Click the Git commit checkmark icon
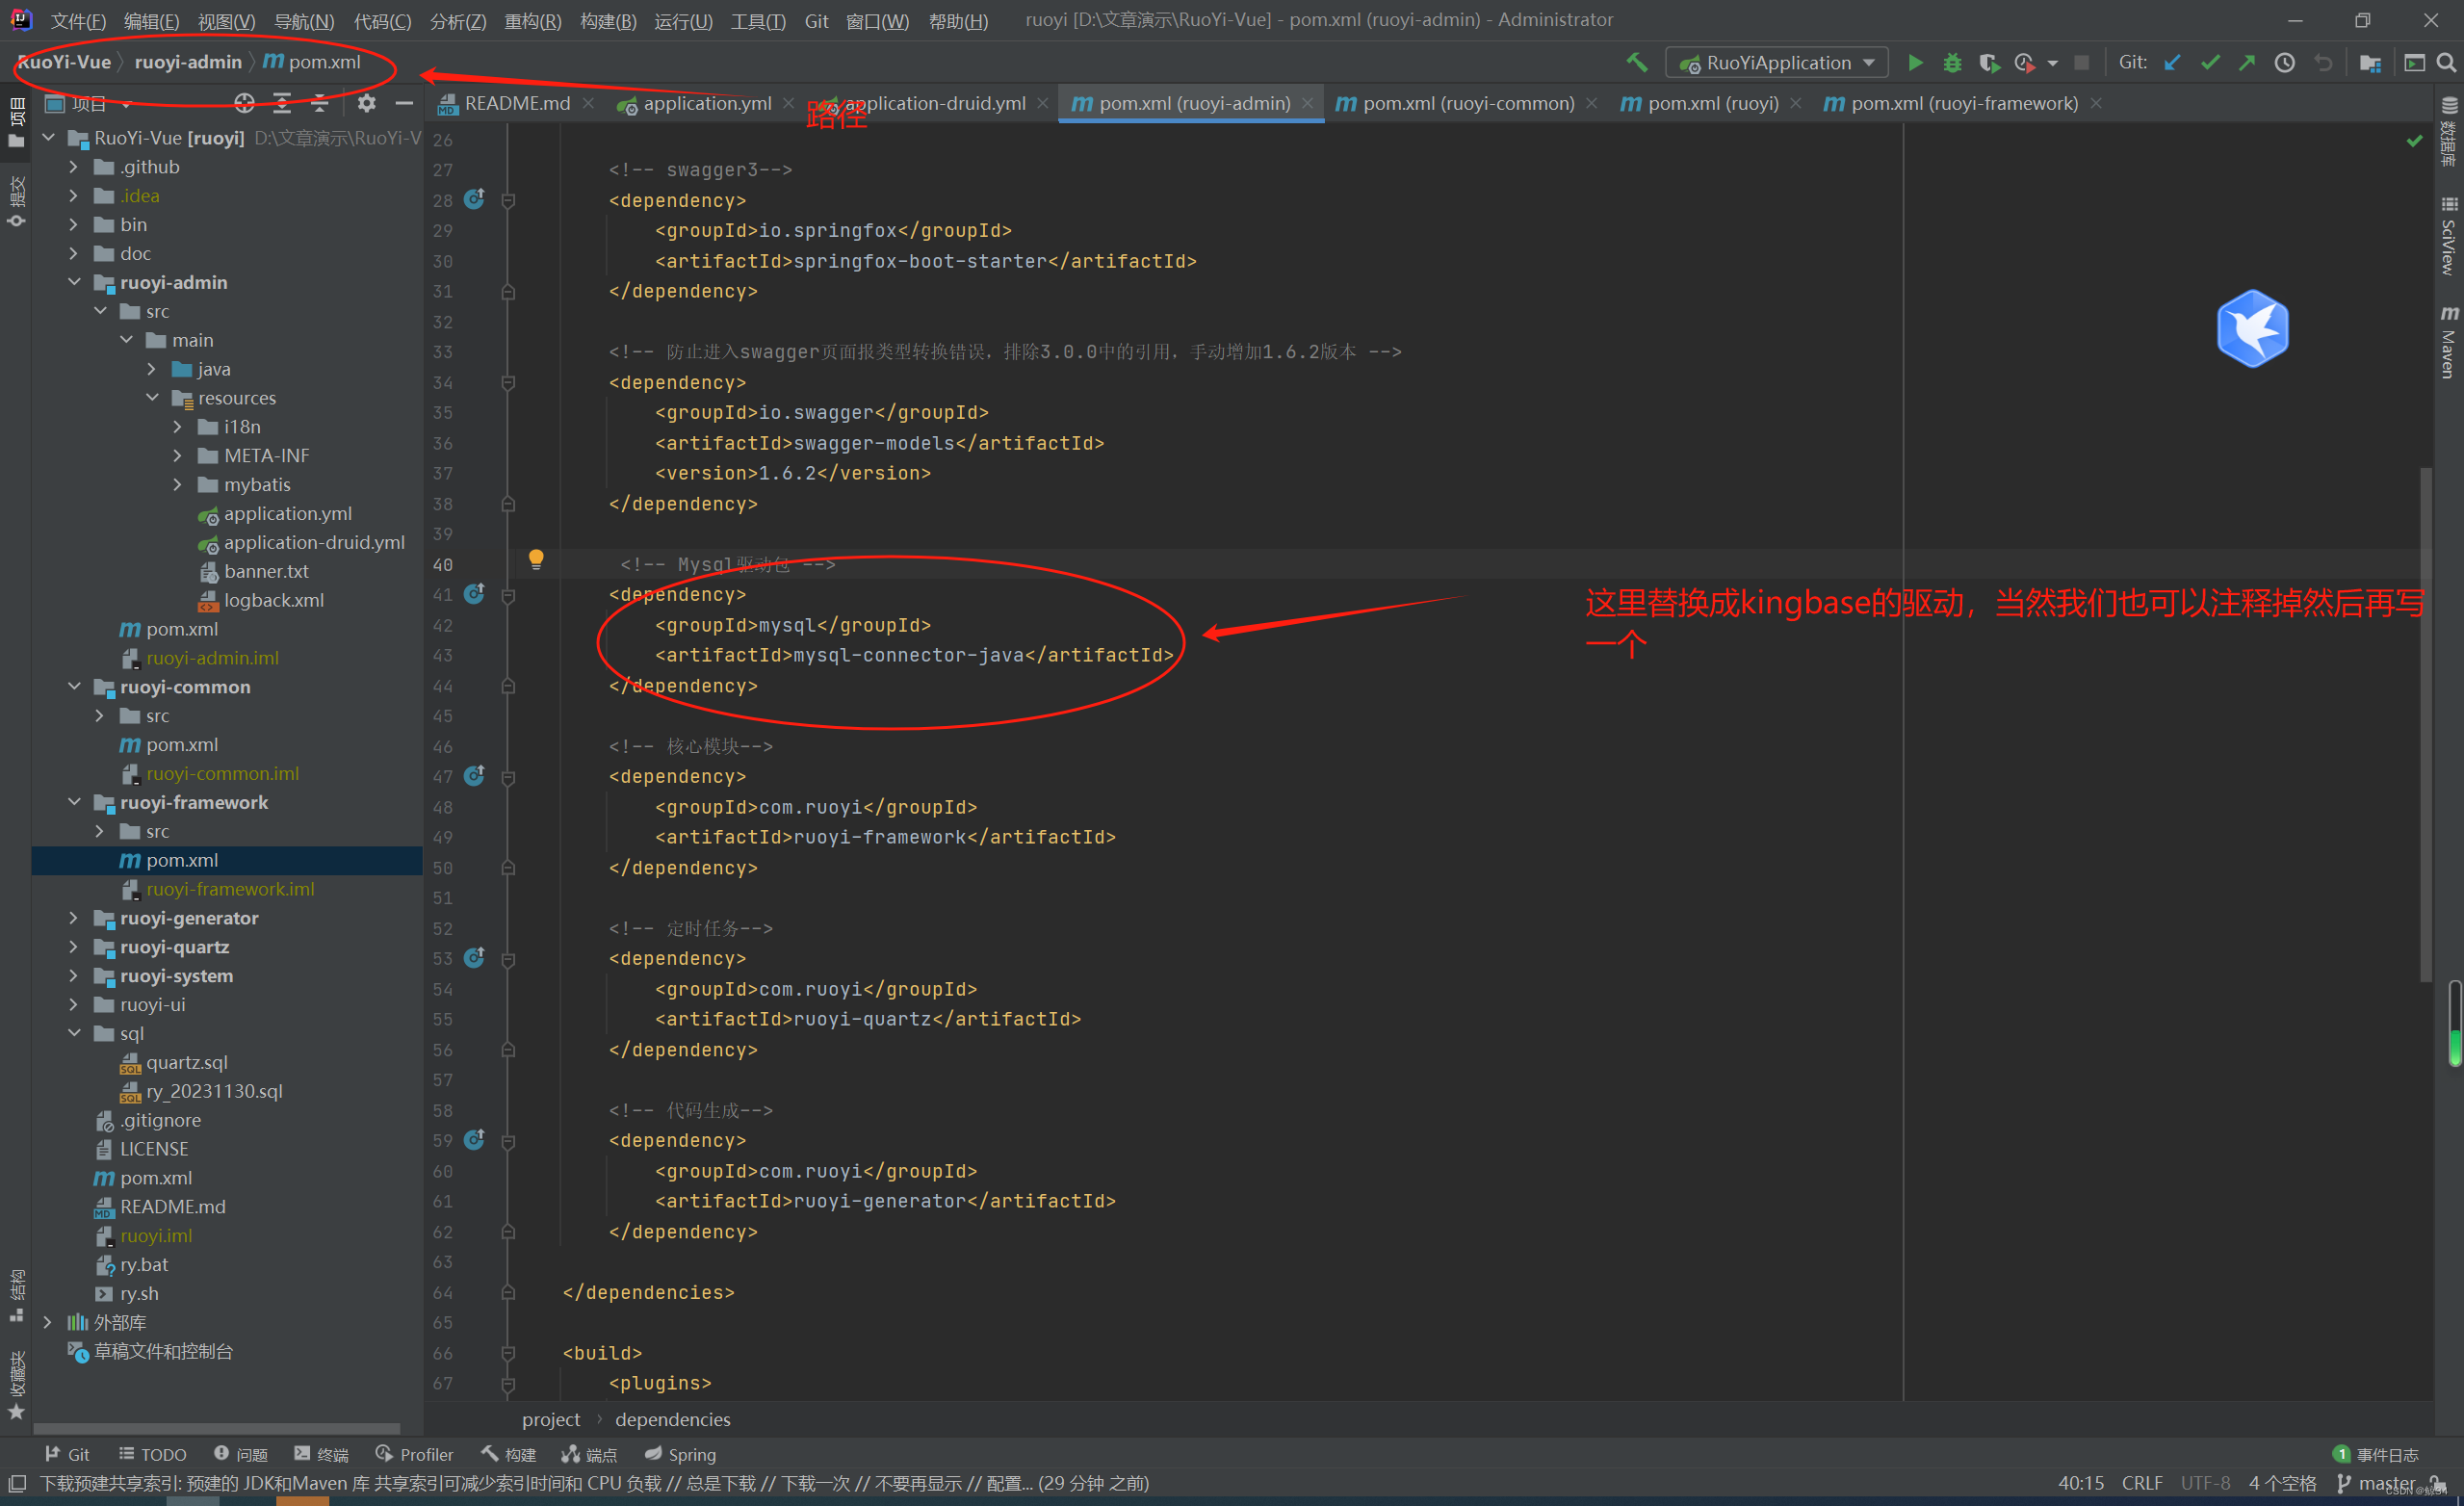Image resolution: width=2464 pixels, height=1506 pixels. [2209, 63]
